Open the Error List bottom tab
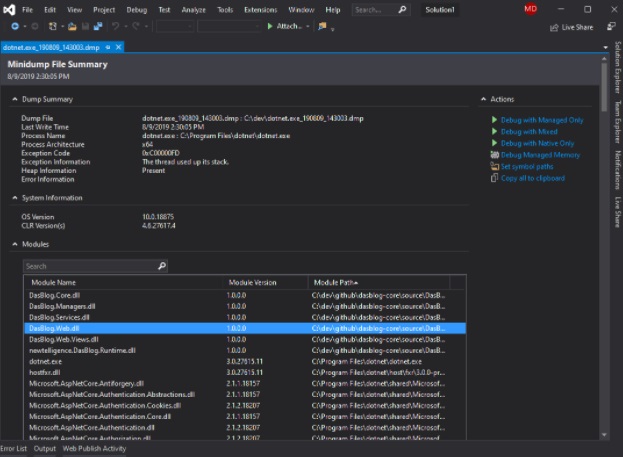 click(14, 448)
